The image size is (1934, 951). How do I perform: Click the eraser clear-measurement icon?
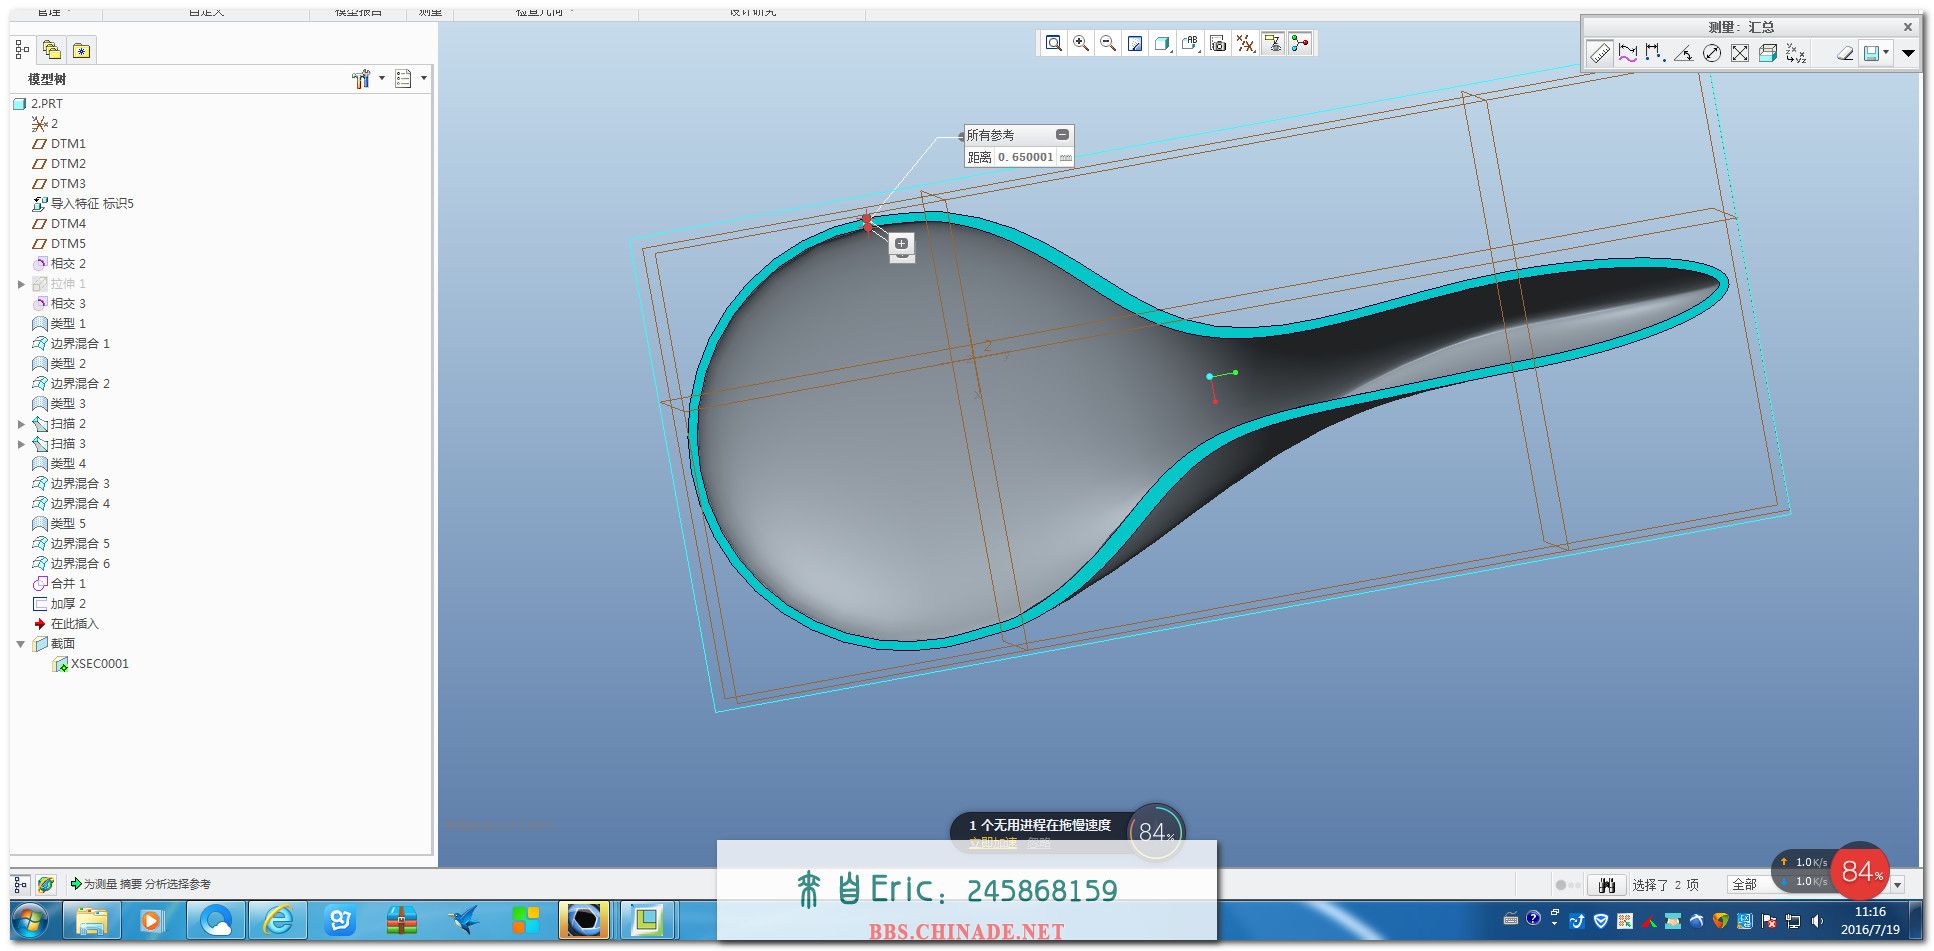[1845, 53]
